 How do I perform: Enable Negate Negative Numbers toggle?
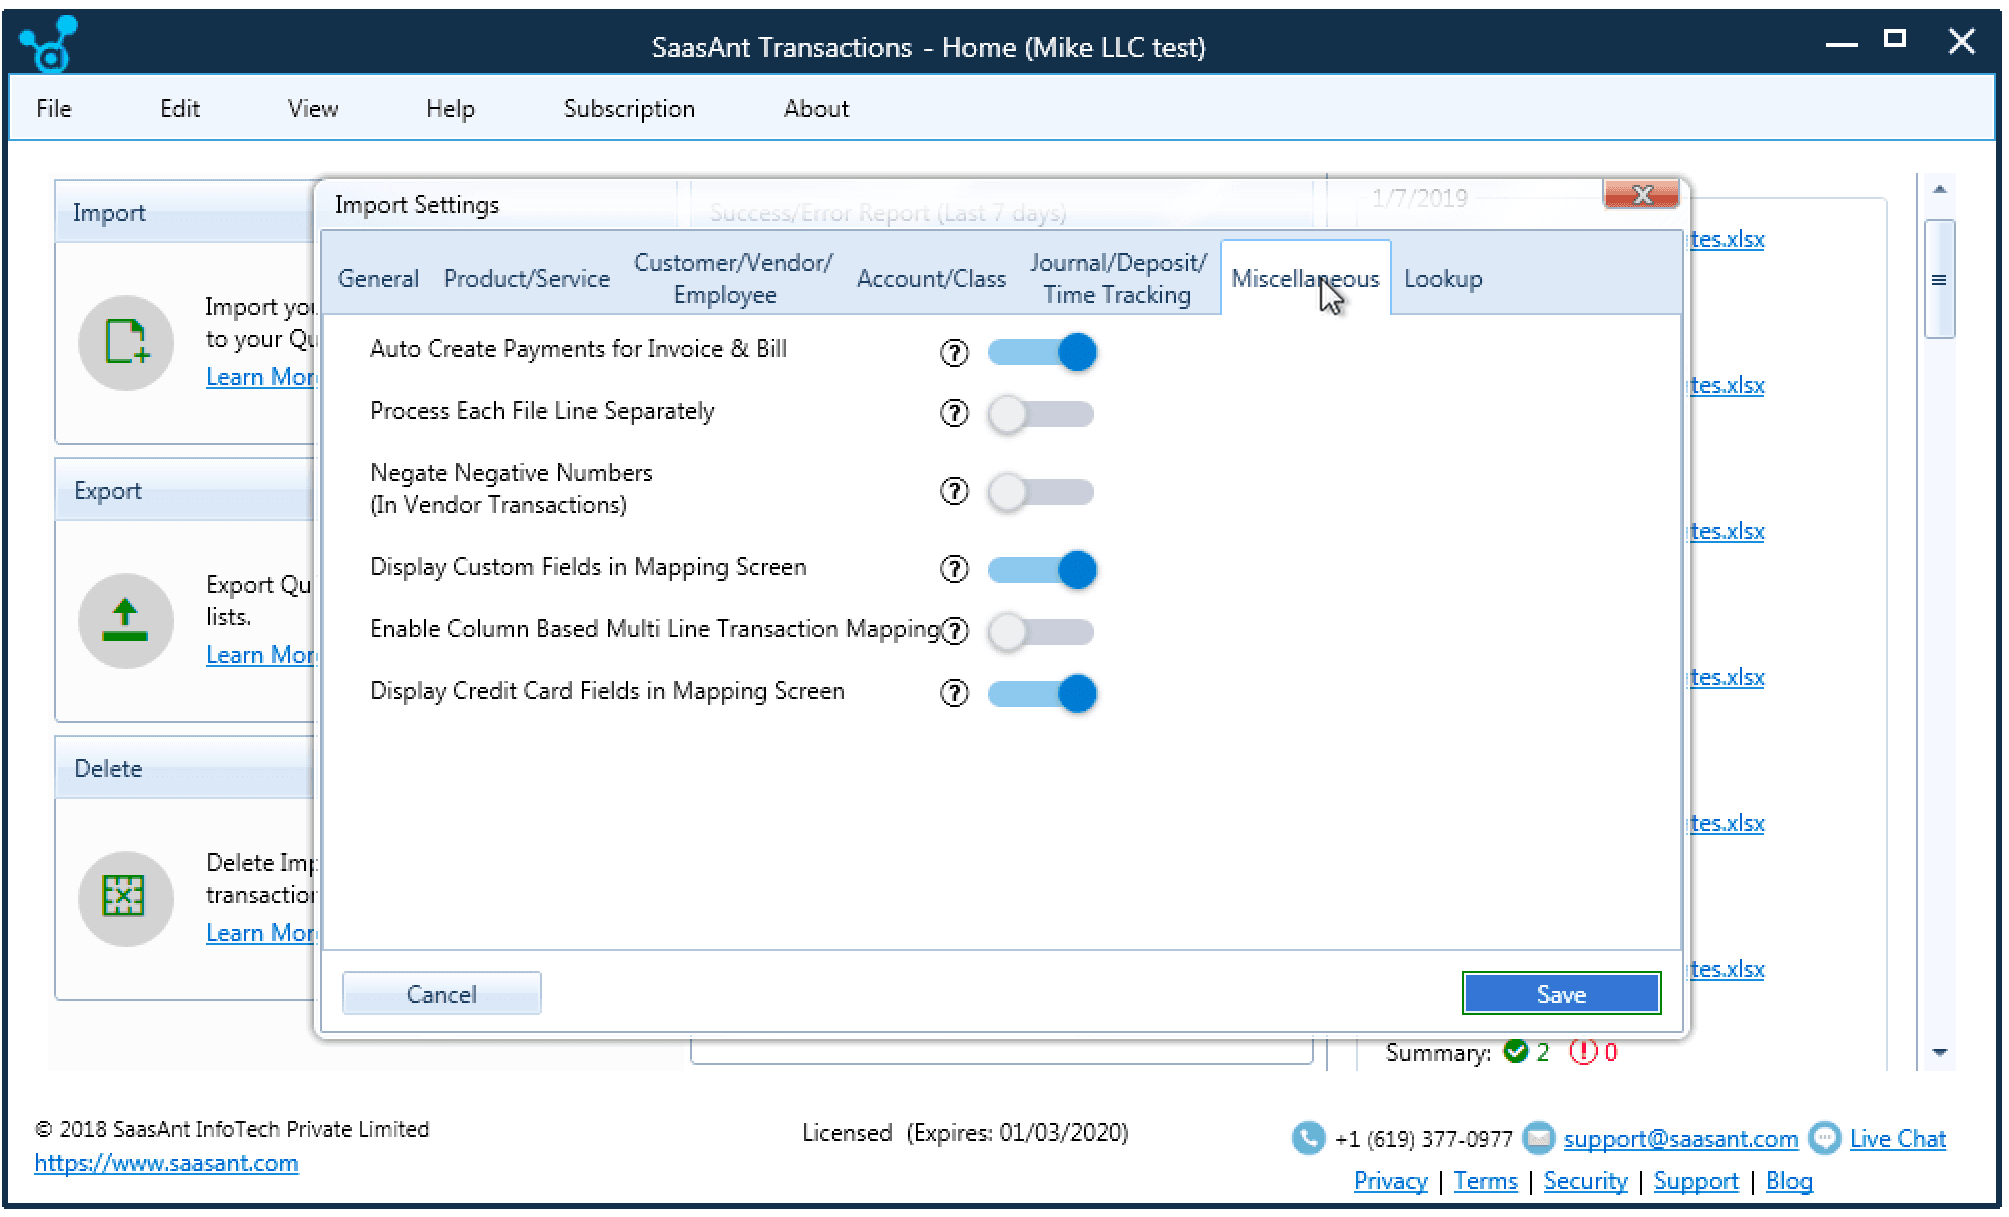(1041, 492)
